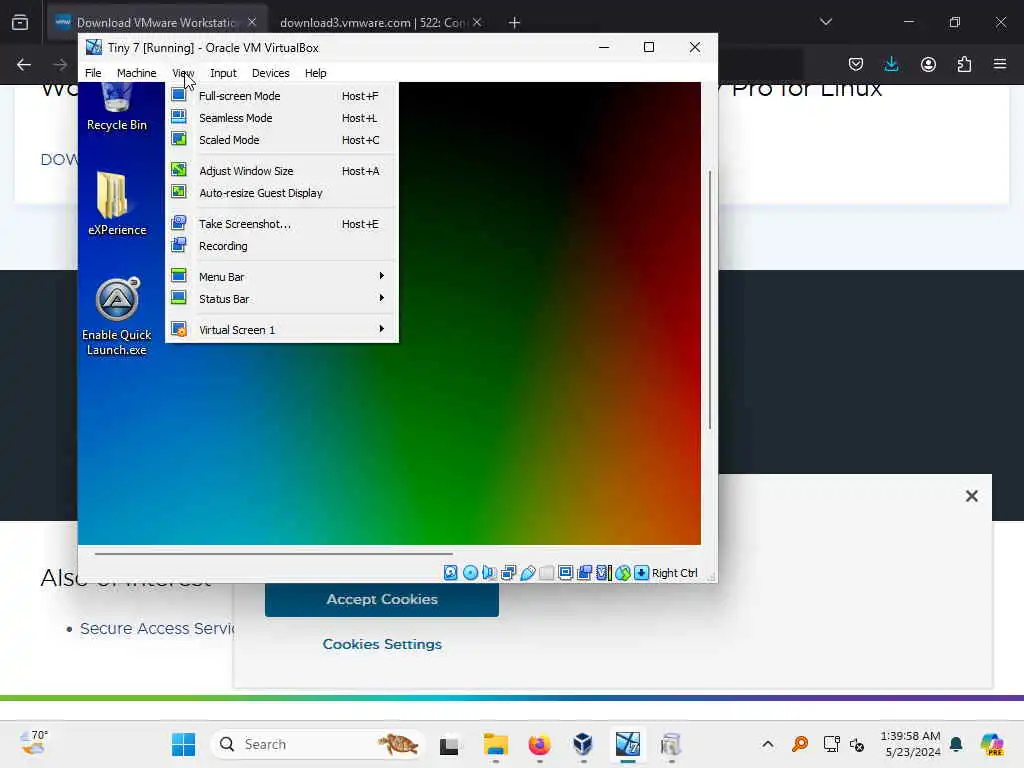1024x768 pixels.
Task: Click Accept Cookies button
Action: pyautogui.click(x=382, y=600)
